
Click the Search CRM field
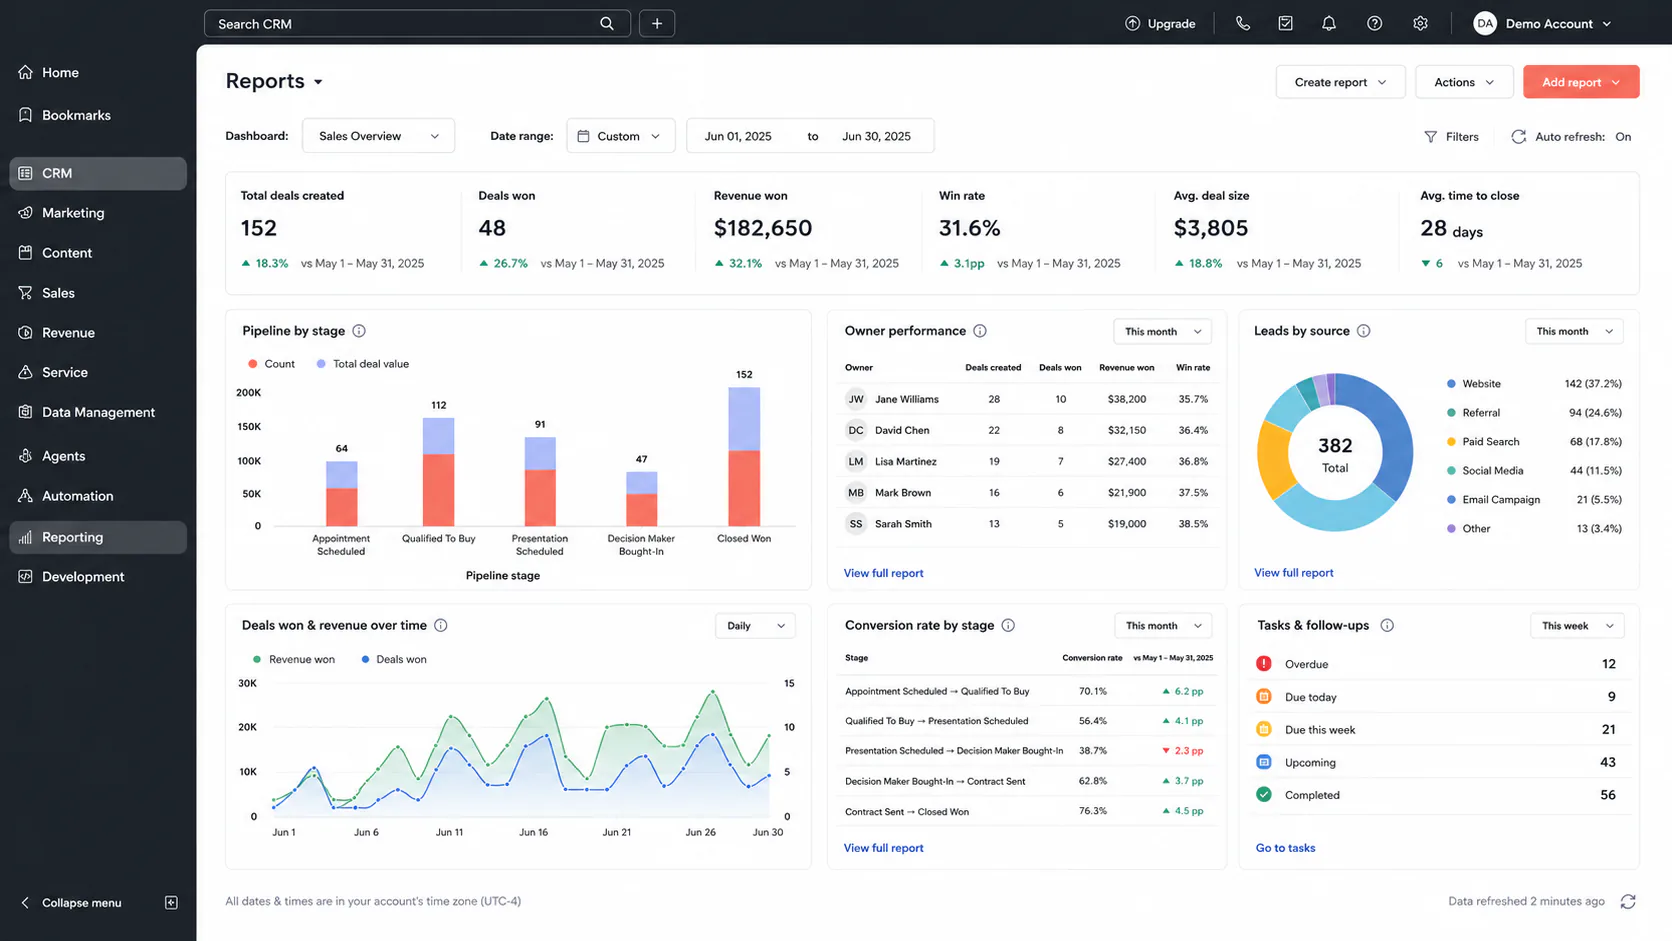tap(417, 23)
